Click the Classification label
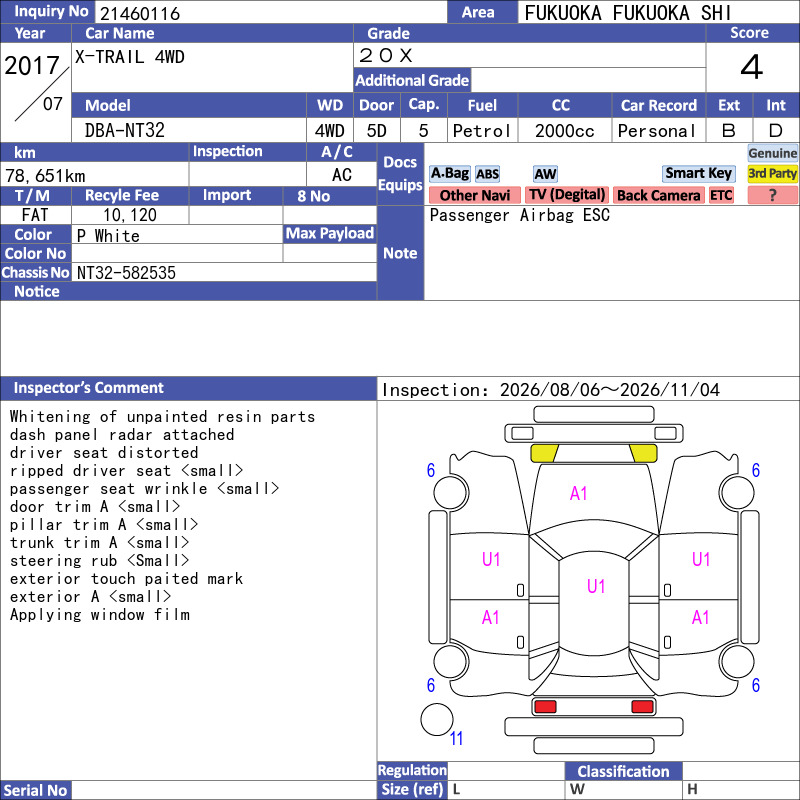Screen dimensions: 800x800 click(x=623, y=771)
